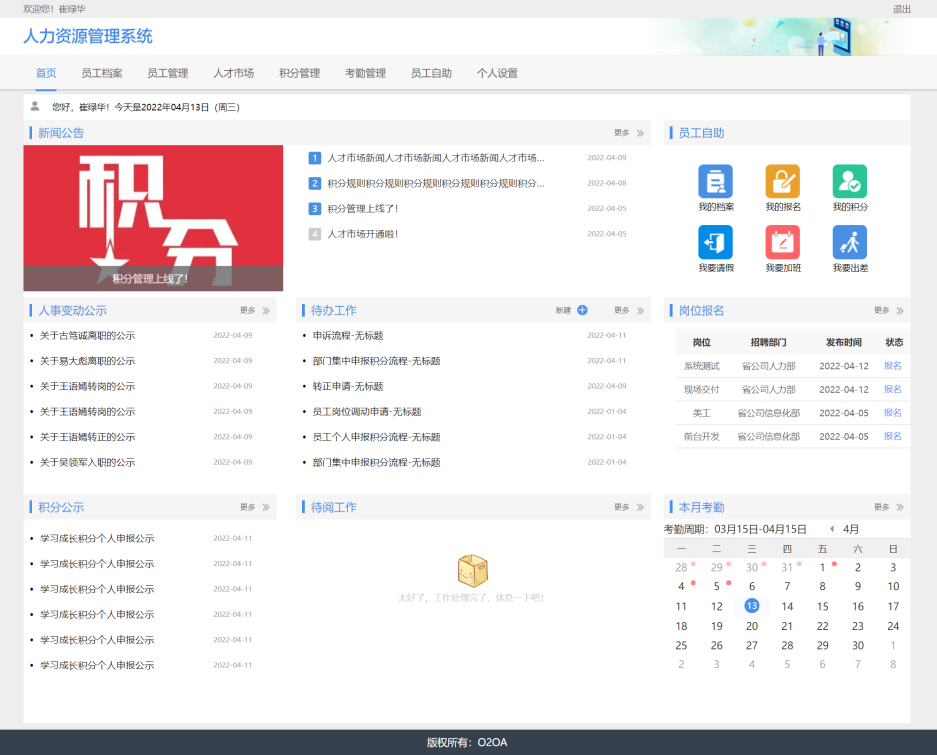Select day 20 in the attendance calendar
937x755 pixels.
pos(752,626)
